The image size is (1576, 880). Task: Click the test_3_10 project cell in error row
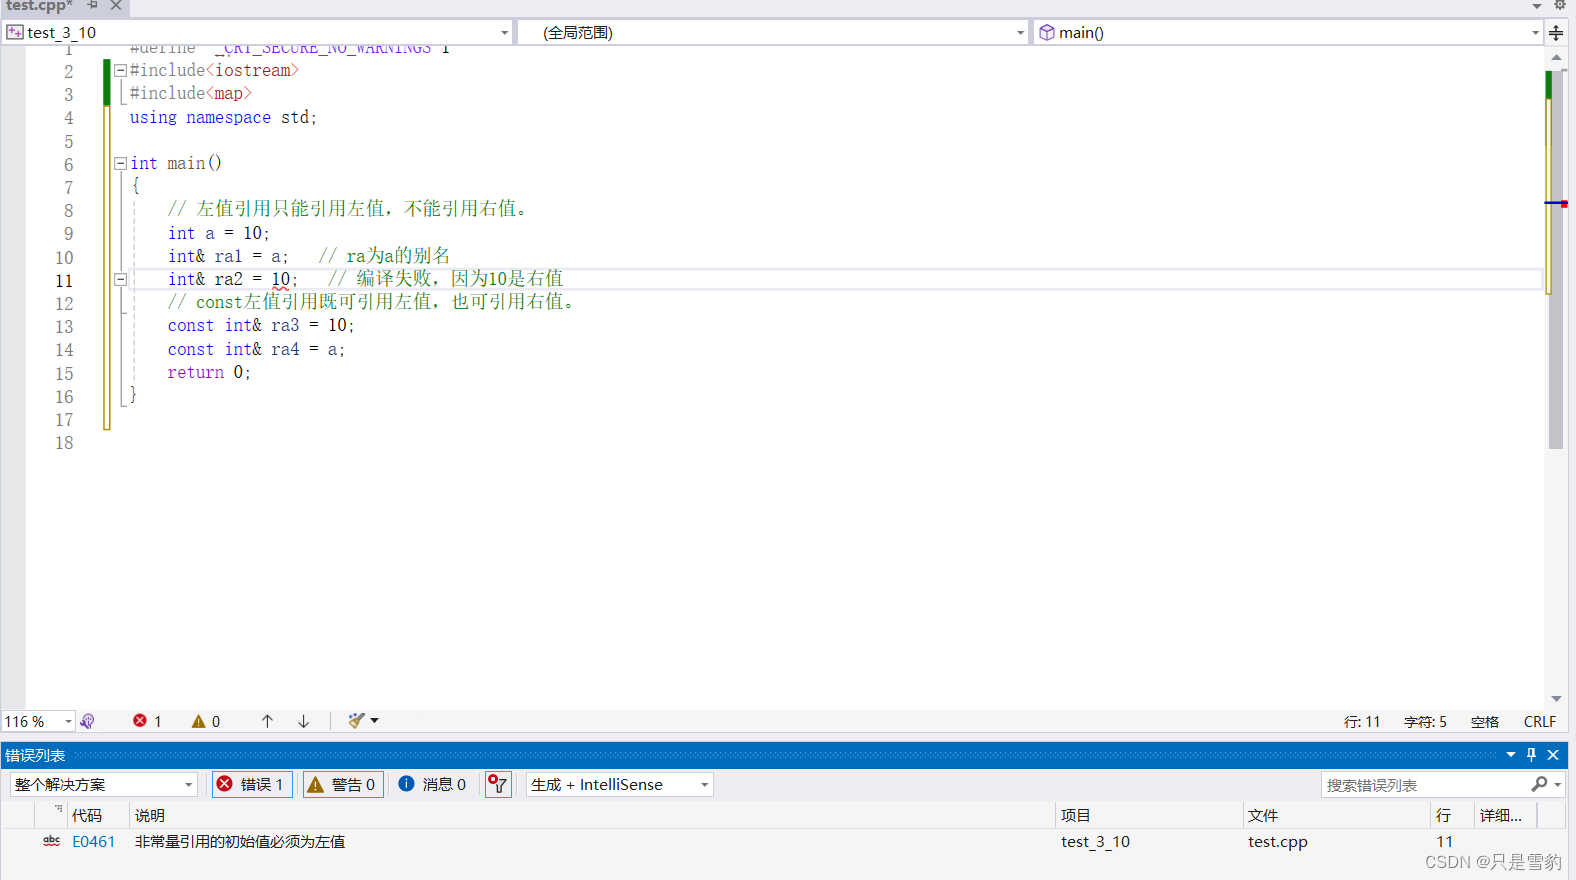pyautogui.click(x=1095, y=842)
